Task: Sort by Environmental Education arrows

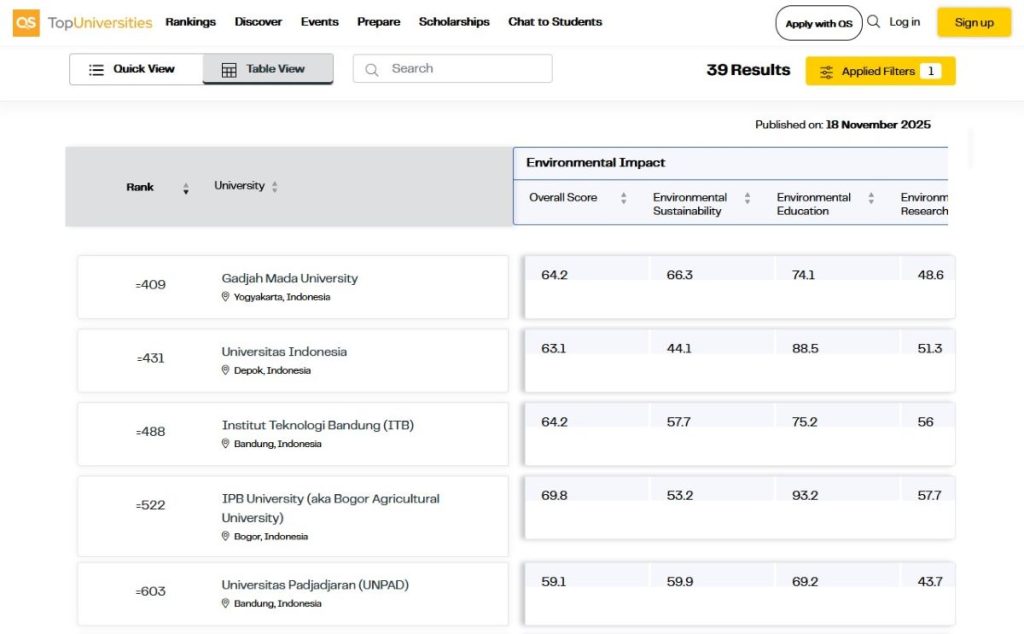Action: pyautogui.click(x=871, y=198)
